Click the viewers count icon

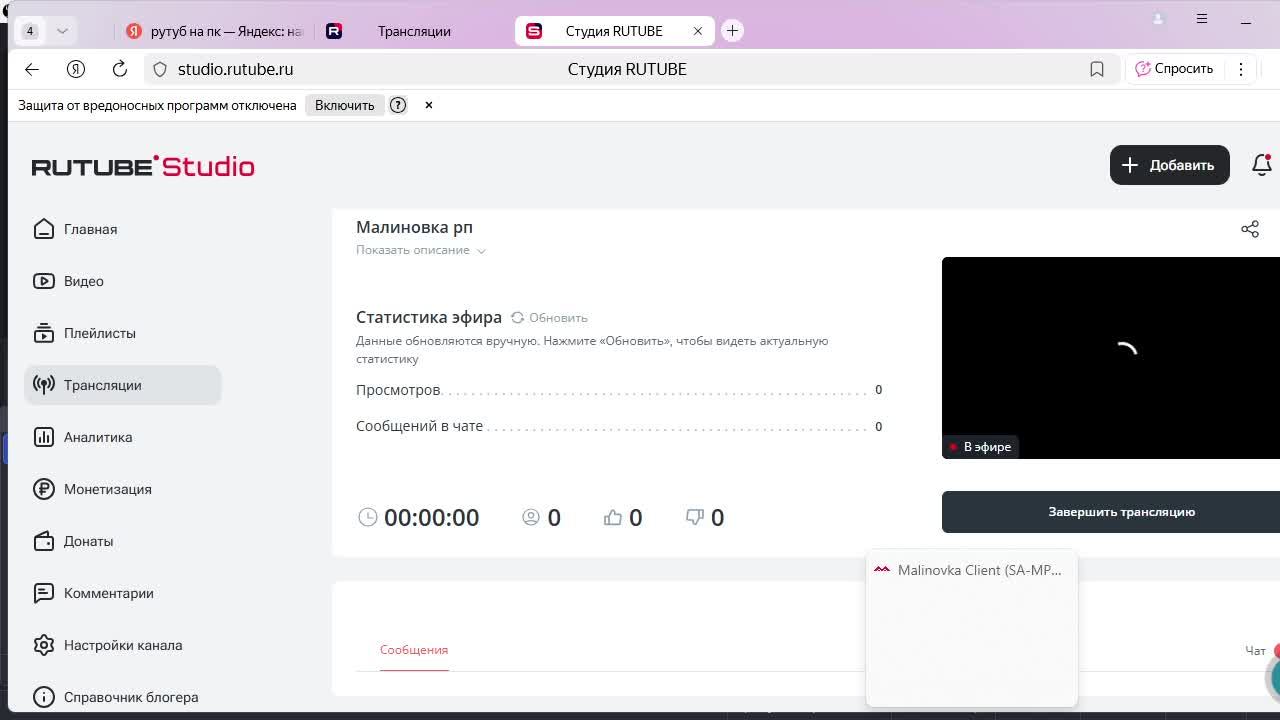coord(531,517)
